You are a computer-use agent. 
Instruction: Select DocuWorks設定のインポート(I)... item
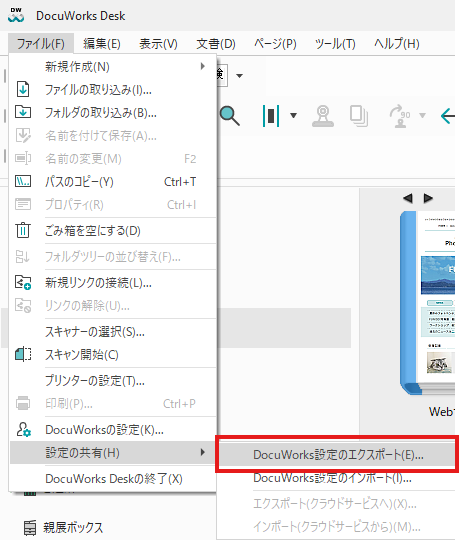pyautogui.click(x=337, y=478)
